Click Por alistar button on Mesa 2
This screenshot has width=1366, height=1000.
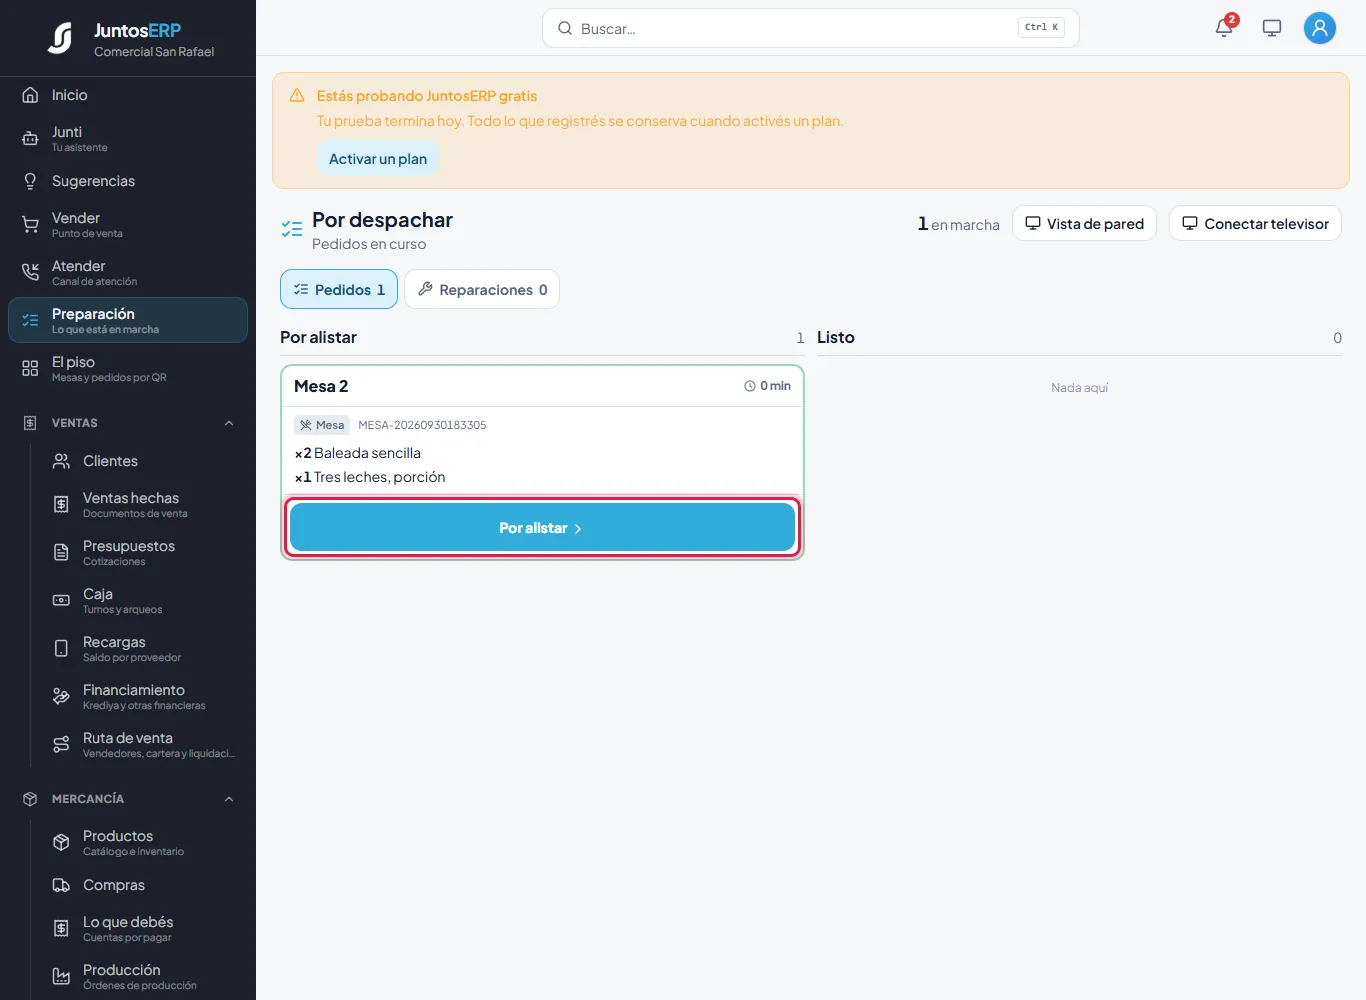tap(542, 527)
